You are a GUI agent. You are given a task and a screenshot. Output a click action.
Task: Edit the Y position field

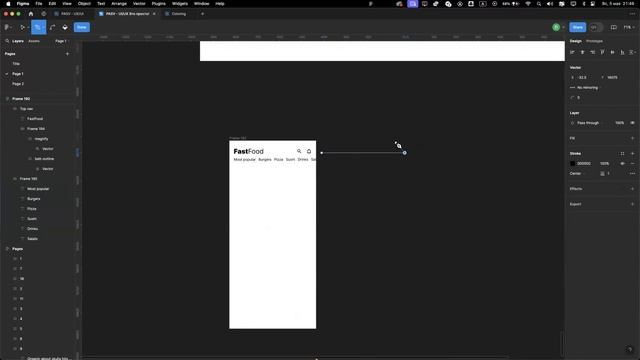[613, 78]
